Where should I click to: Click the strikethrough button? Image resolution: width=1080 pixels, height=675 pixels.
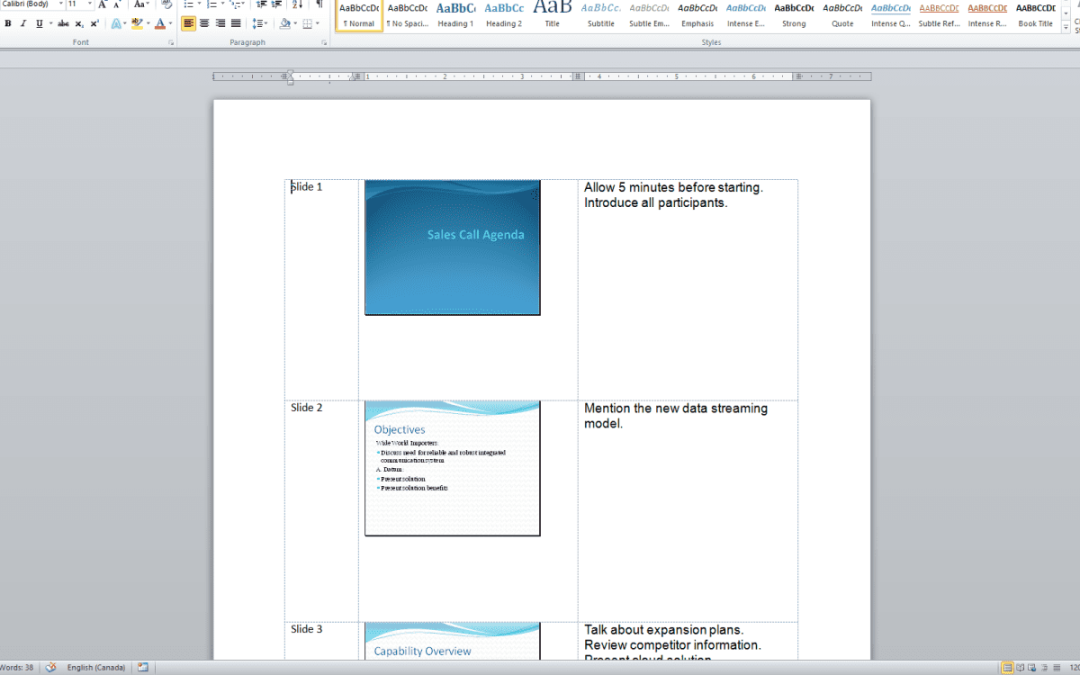63,23
